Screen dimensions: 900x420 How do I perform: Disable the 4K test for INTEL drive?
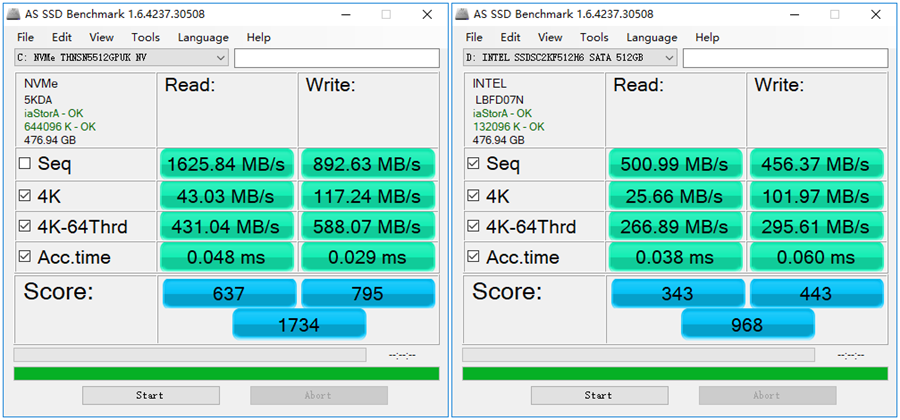473,196
